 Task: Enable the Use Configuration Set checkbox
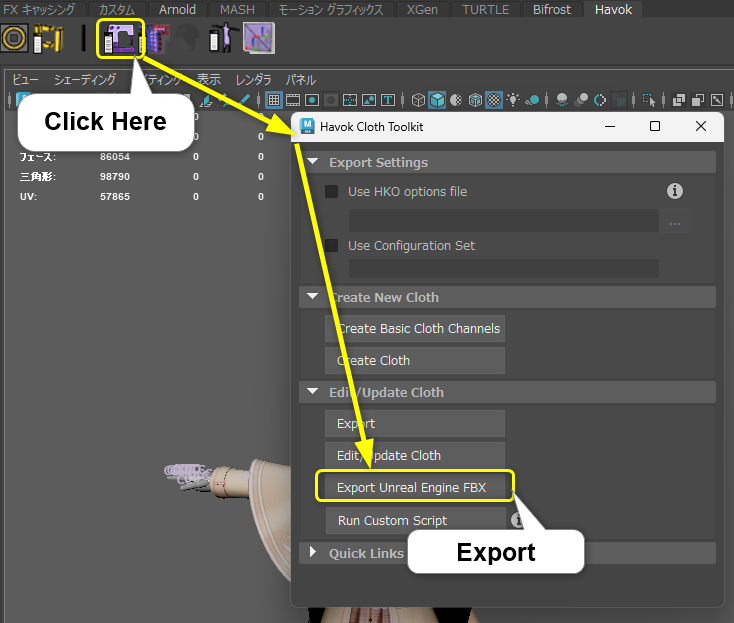[331, 245]
